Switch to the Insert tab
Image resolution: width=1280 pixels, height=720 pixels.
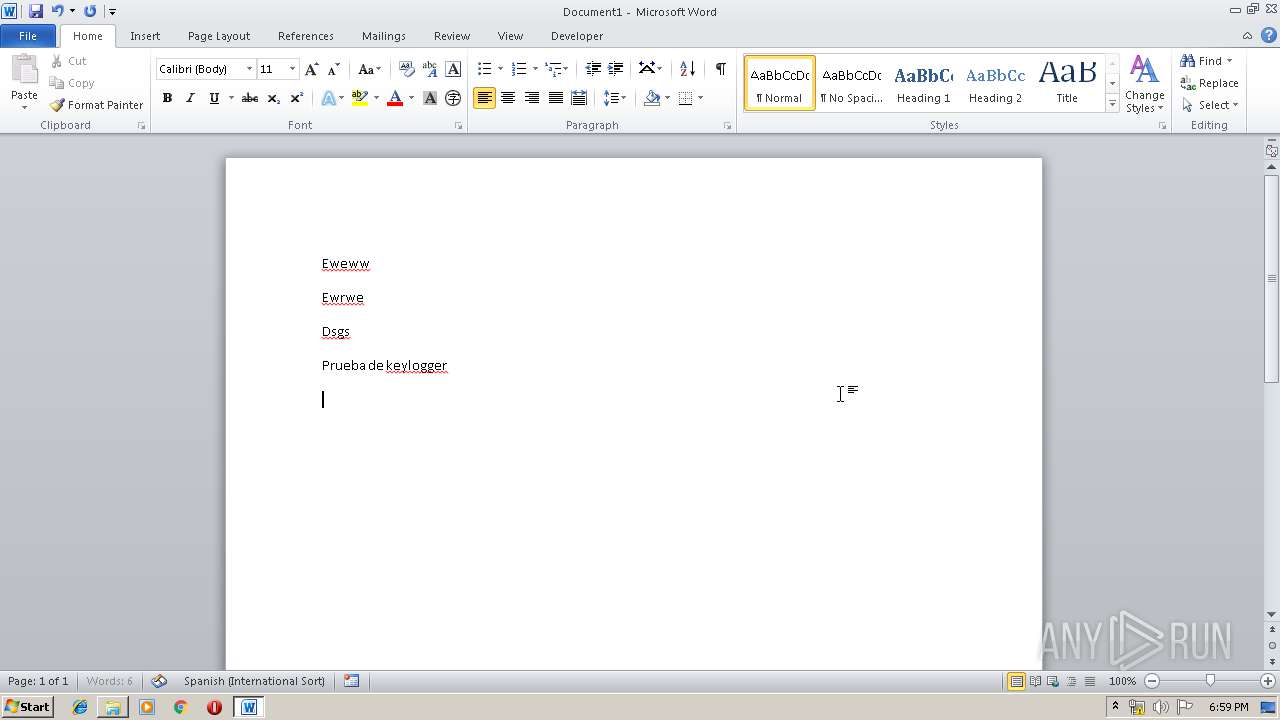[x=145, y=36]
